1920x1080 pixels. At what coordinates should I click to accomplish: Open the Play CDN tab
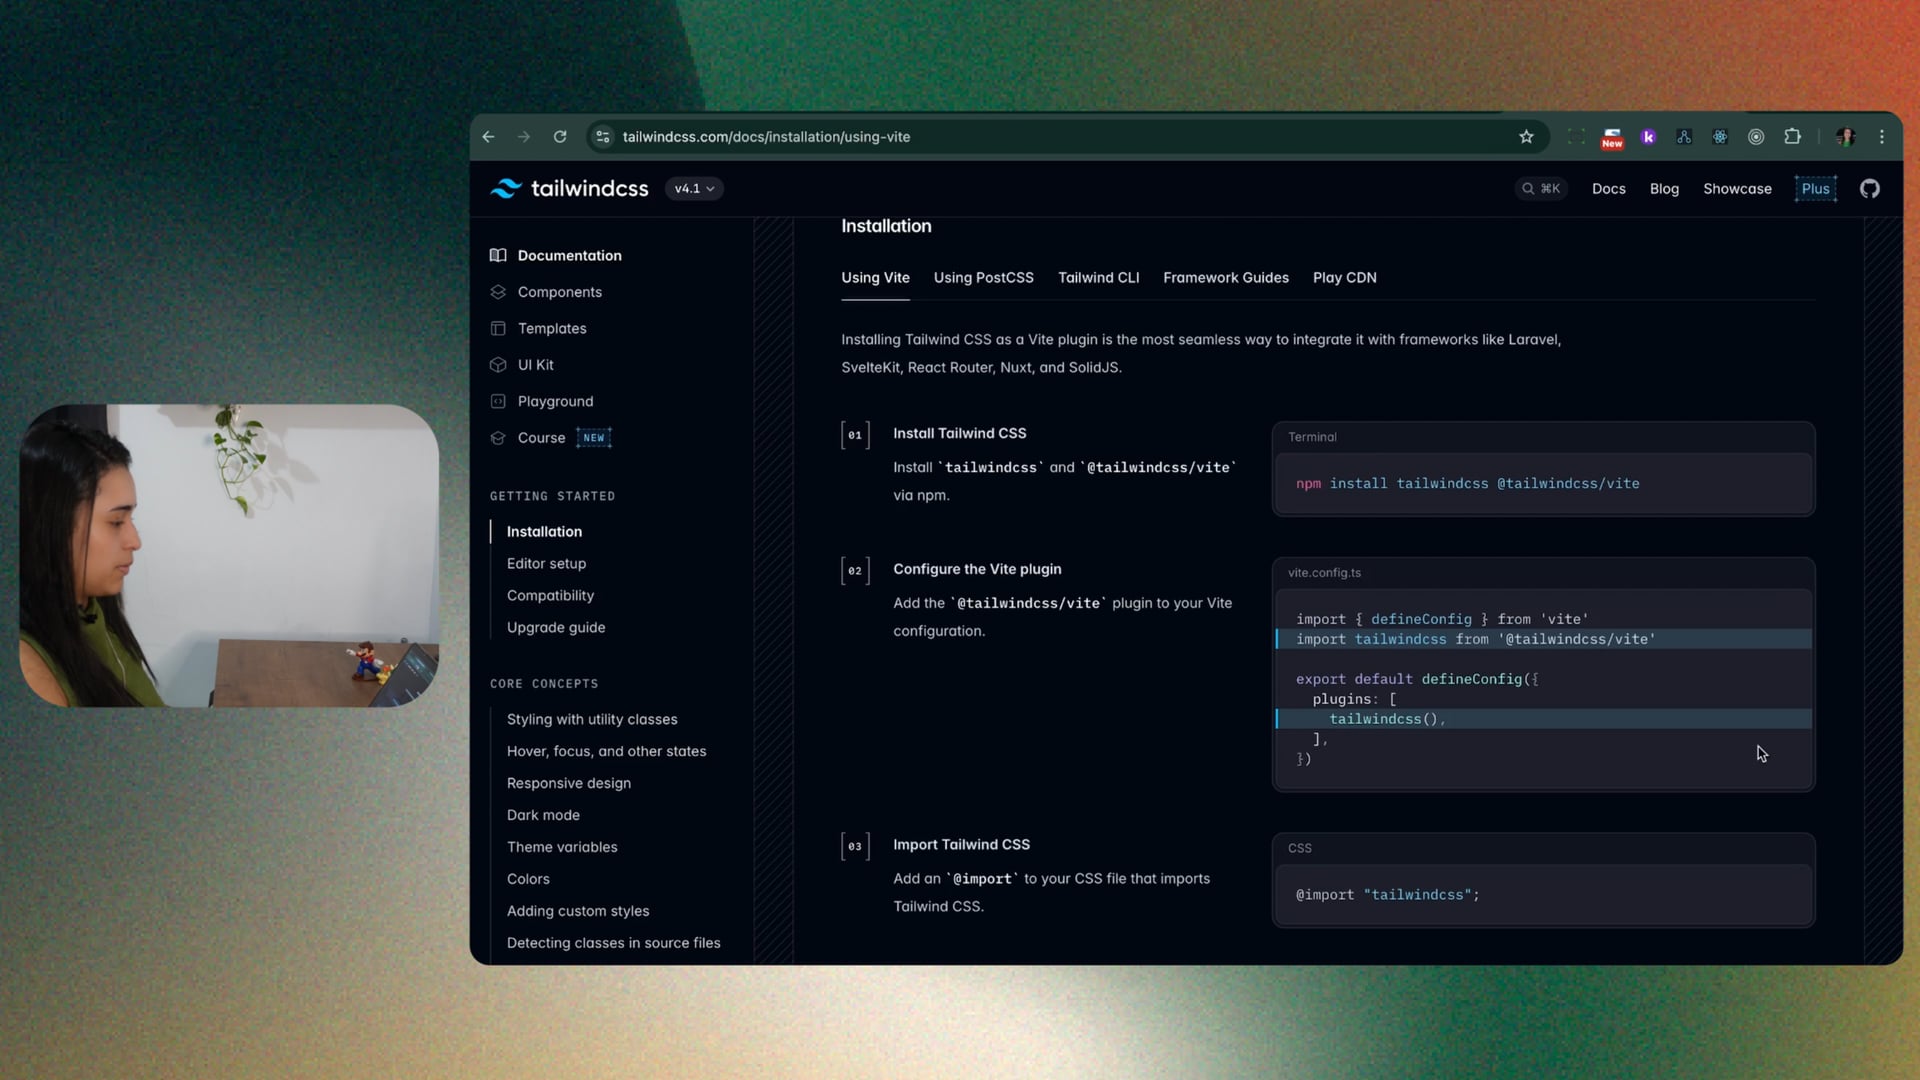point(1344,278)
